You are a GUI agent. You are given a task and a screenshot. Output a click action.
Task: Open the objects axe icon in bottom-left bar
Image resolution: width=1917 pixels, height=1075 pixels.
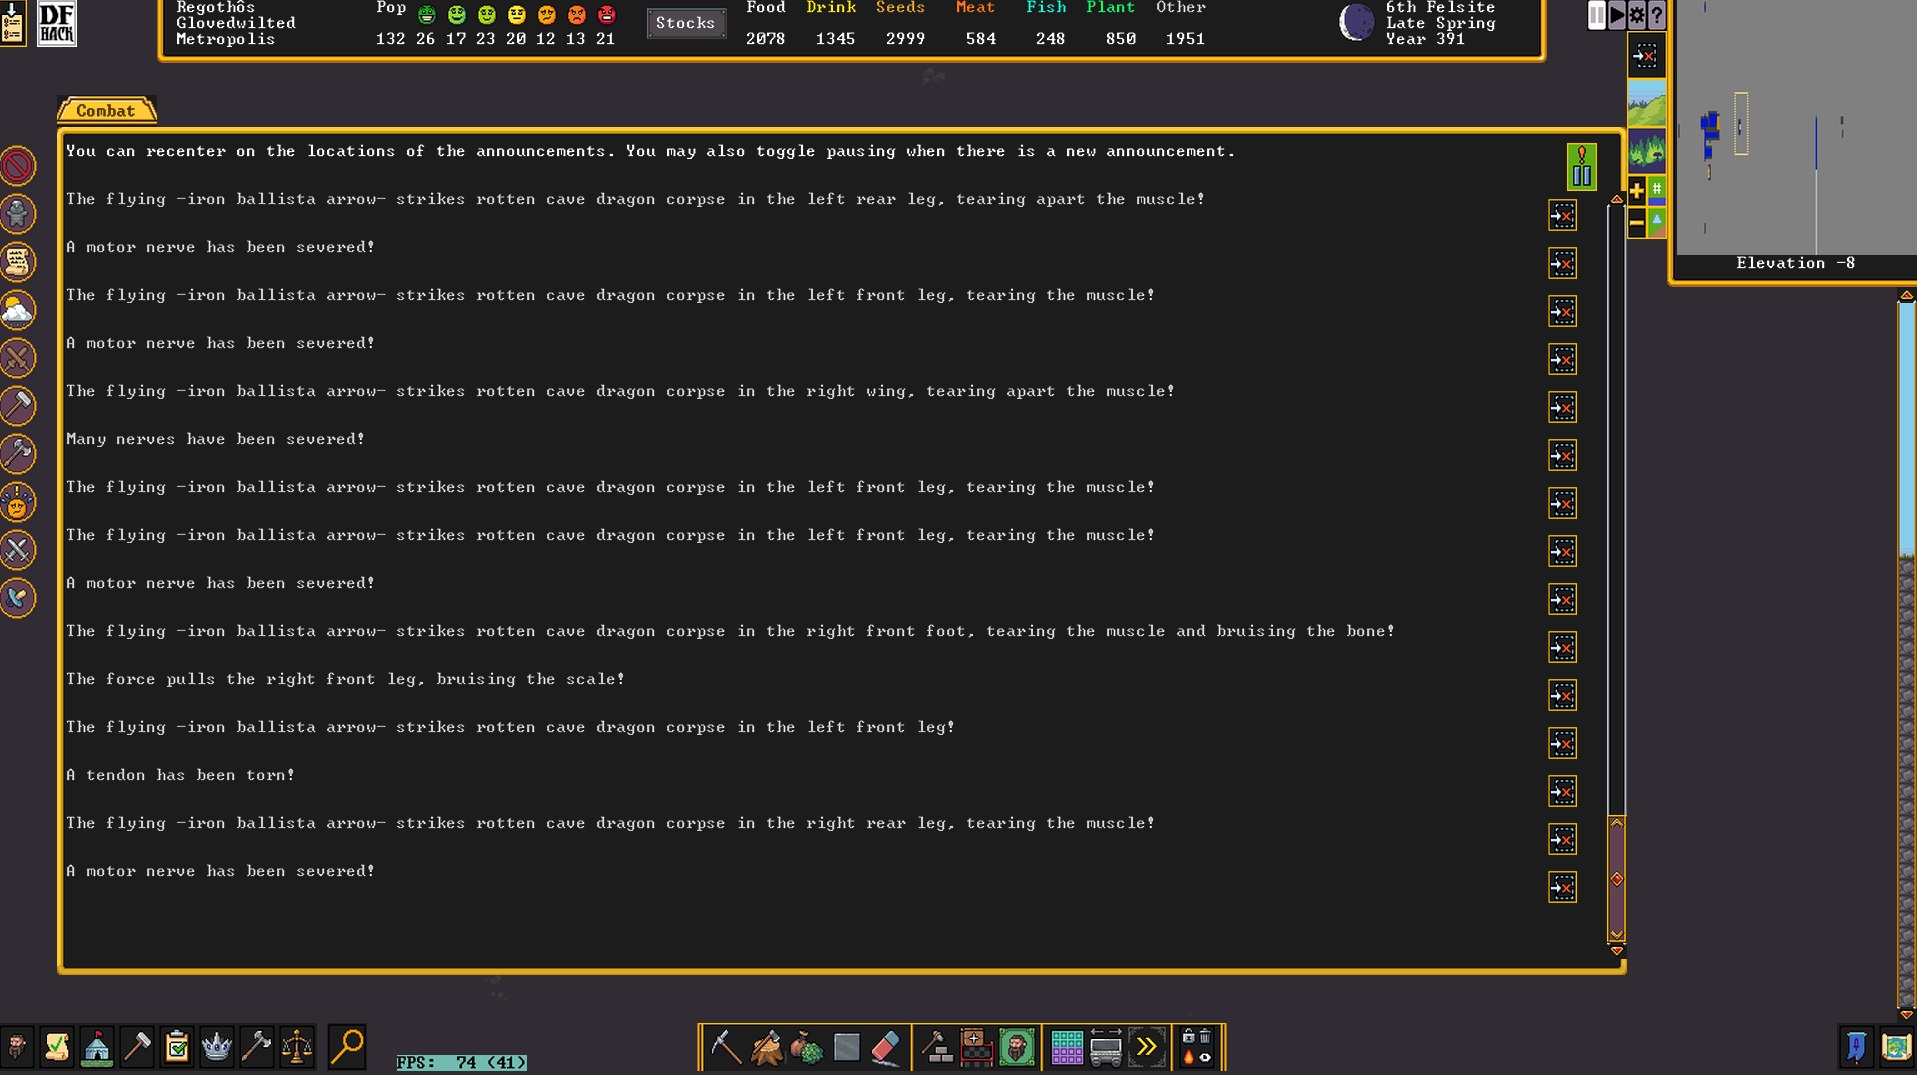pyautogui.click(x=257, y=1047)
